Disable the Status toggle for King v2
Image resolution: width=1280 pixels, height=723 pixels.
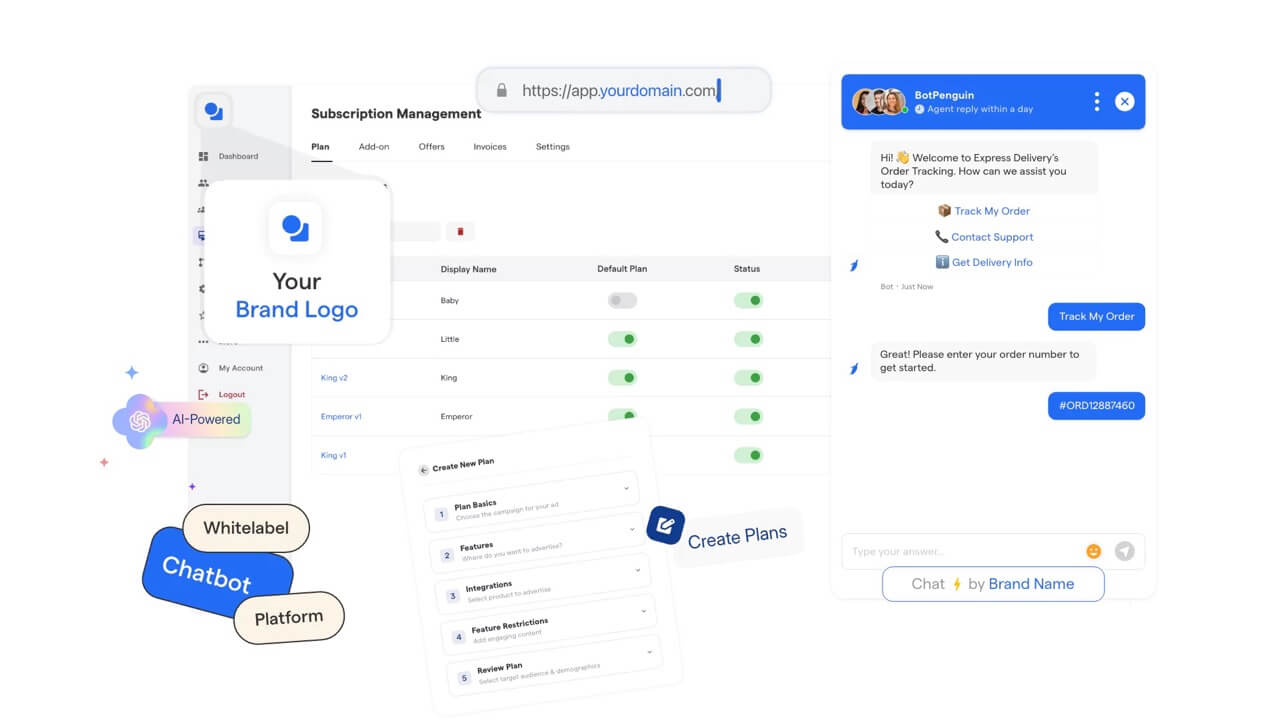pos(748,377)
